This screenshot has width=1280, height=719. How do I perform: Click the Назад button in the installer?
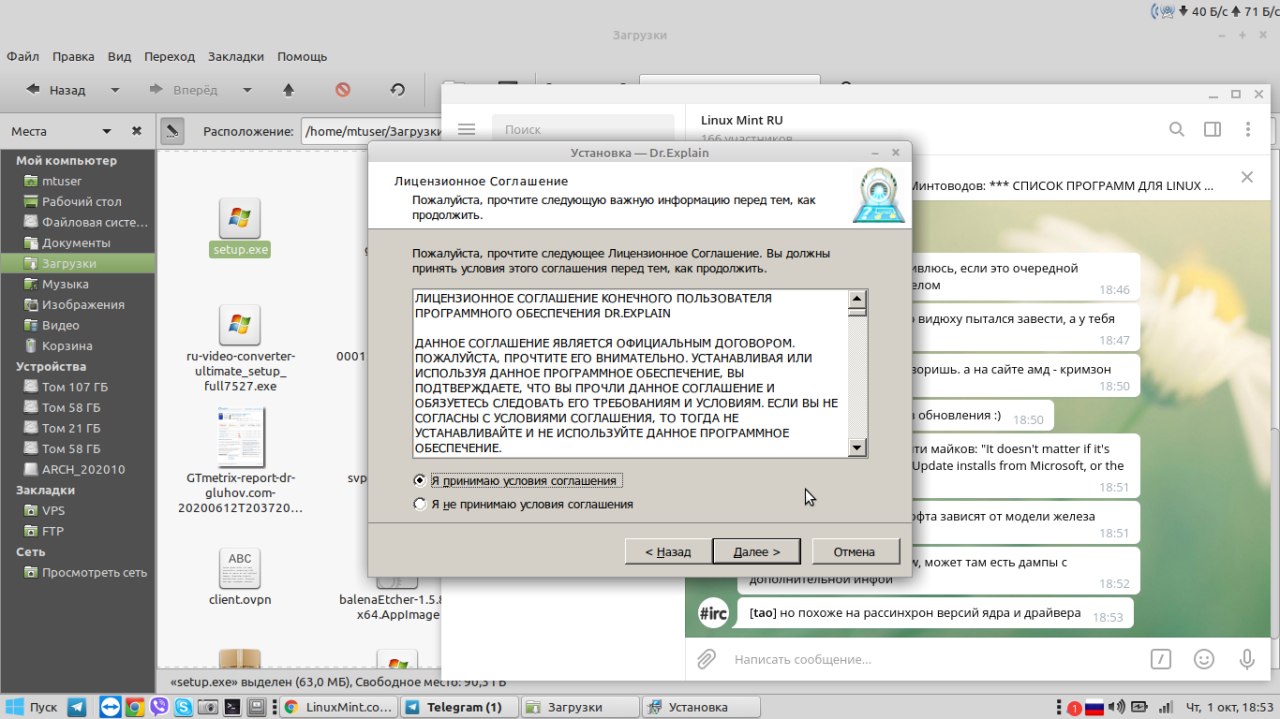(668, 551)
